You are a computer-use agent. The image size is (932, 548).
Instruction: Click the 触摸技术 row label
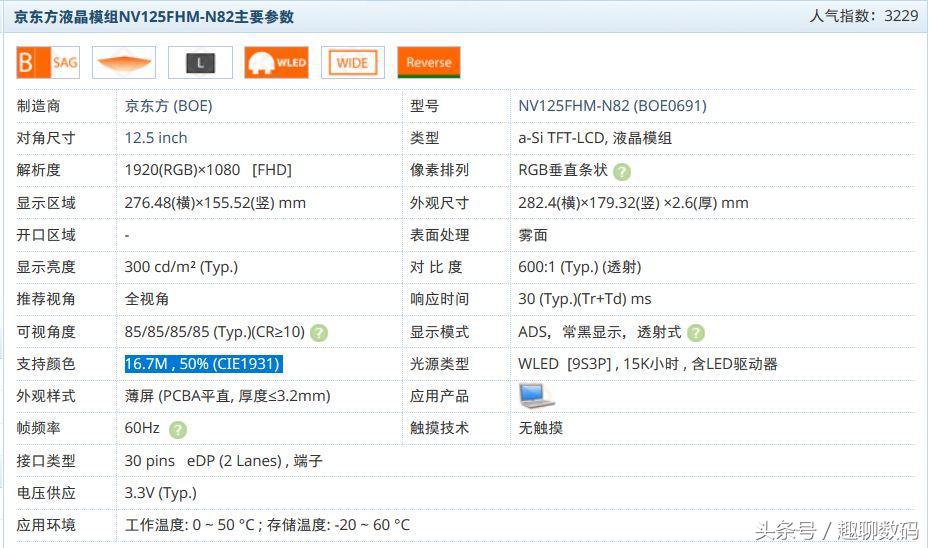coord(439,428)
